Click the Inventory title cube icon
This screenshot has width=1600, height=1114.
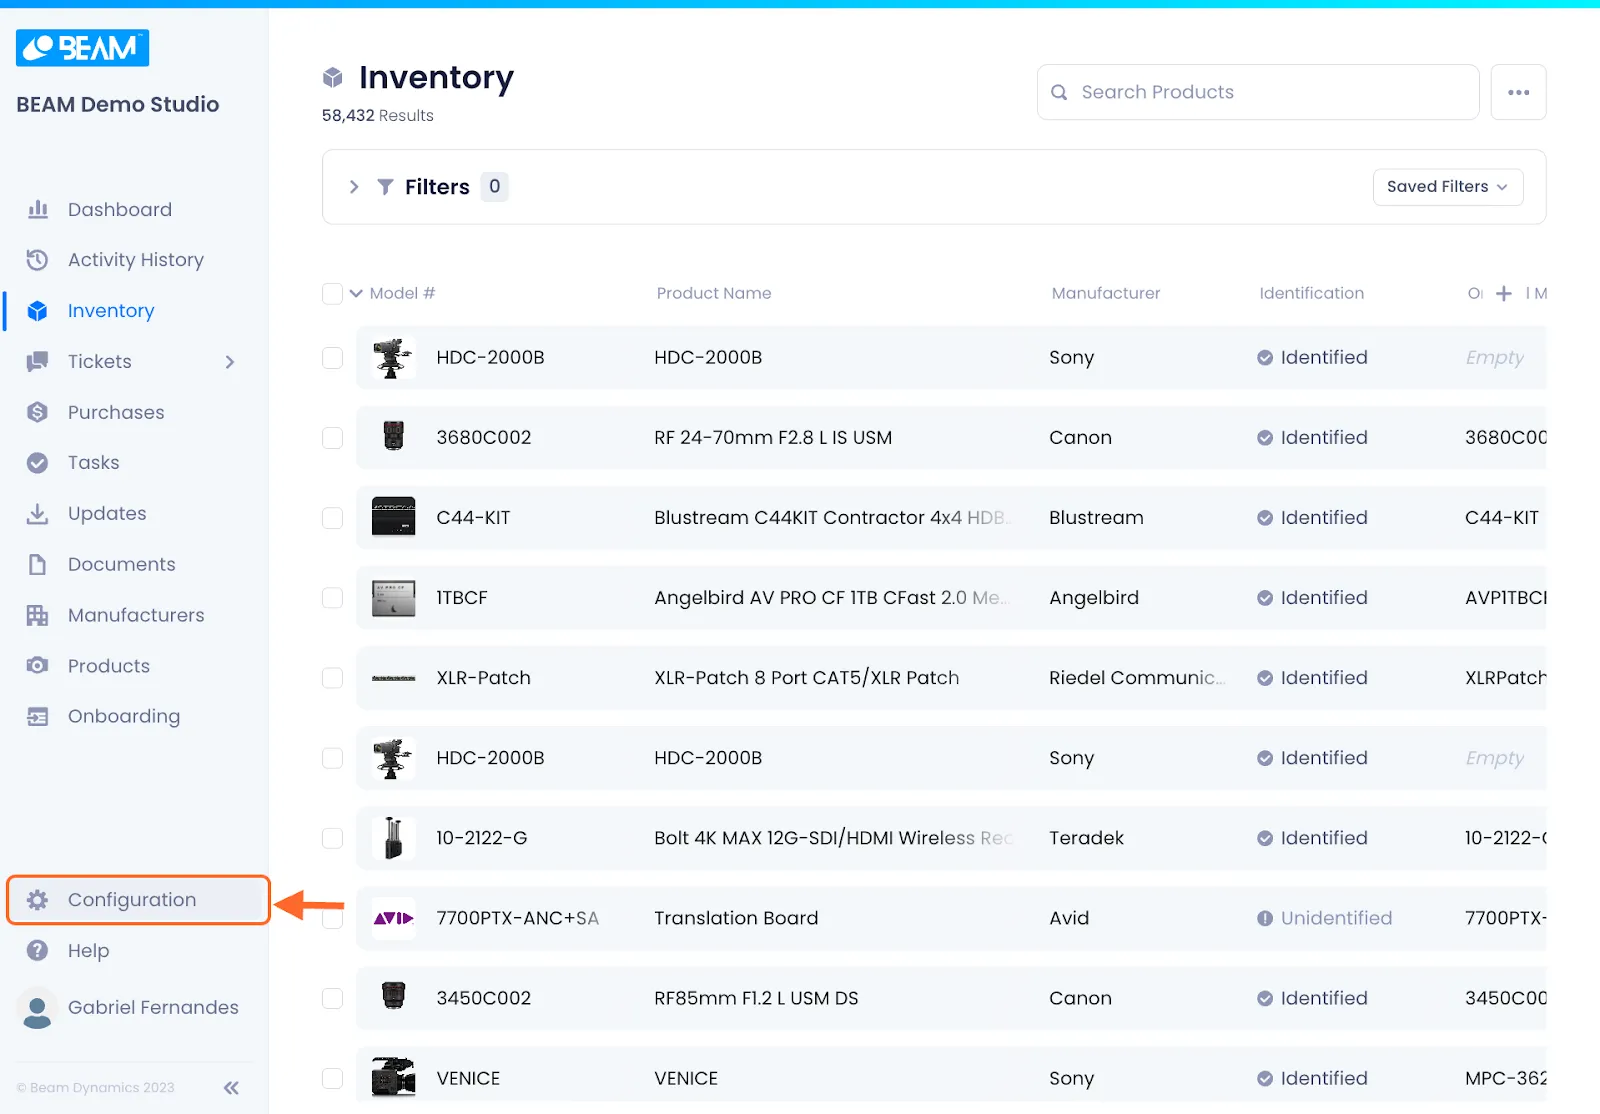[x=333, y=77]
